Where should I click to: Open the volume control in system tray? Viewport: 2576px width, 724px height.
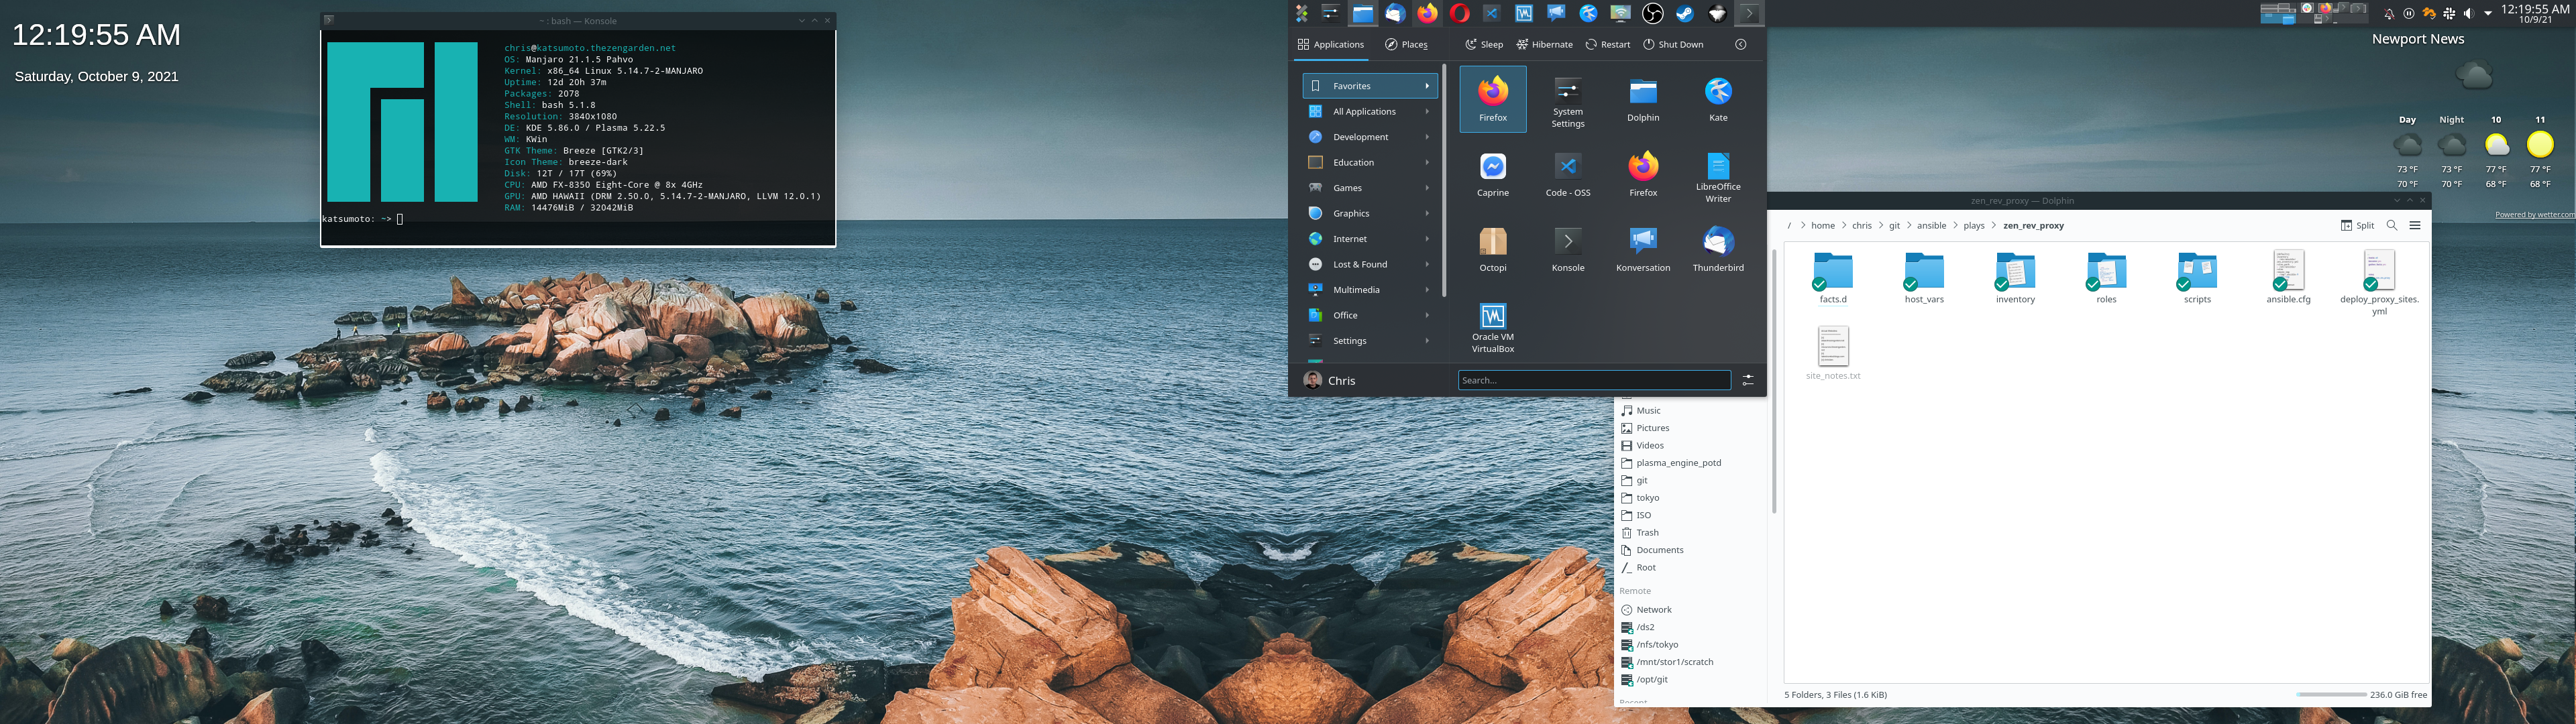[x=2469, y=13]
